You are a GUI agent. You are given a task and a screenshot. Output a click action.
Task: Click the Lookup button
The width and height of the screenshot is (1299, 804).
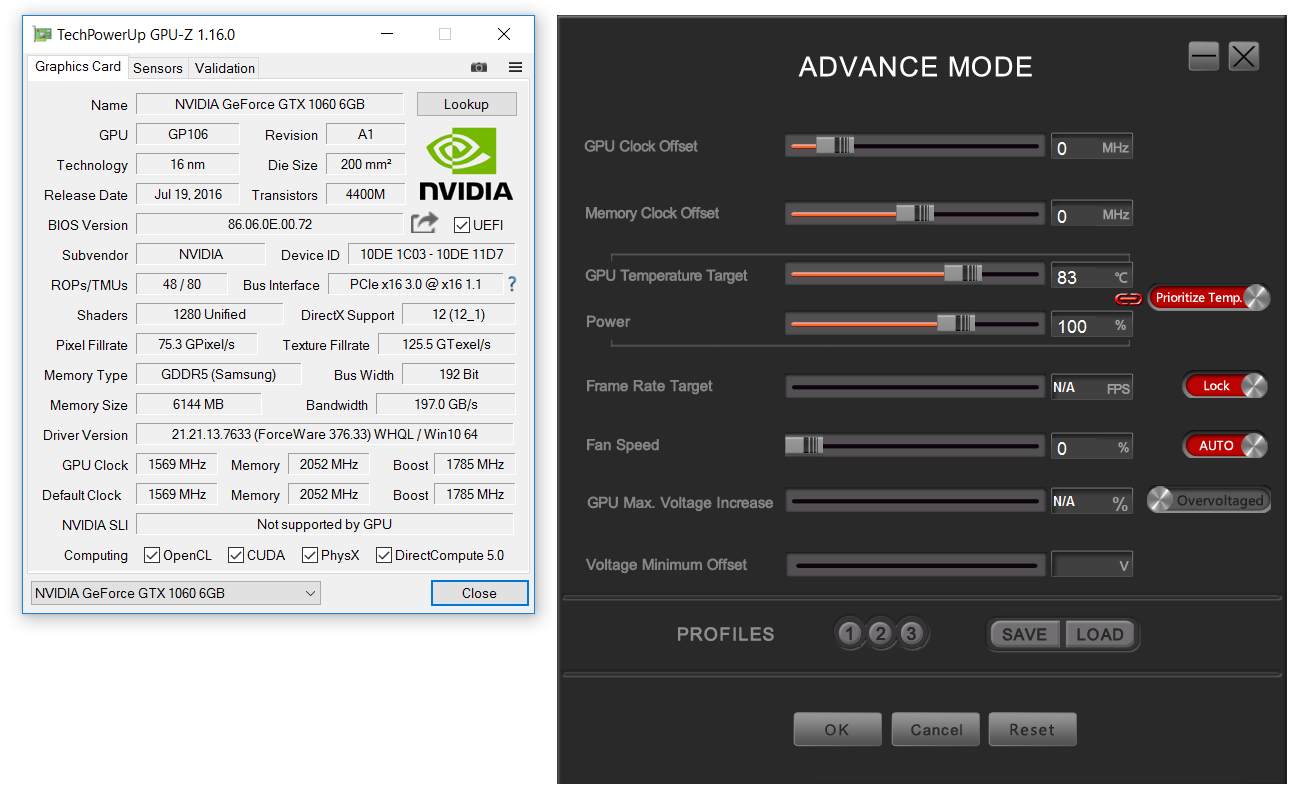click(x=466, y=104)
